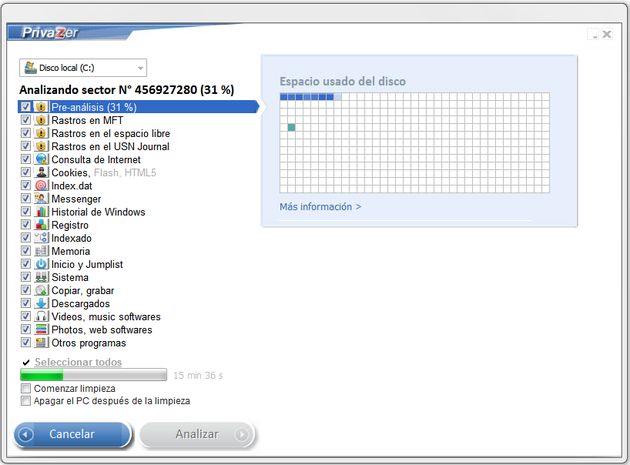Screen dimensions: 630x465
Task: Click the back arrow icon on the Cancelar button
Action: tap(26, 434)
